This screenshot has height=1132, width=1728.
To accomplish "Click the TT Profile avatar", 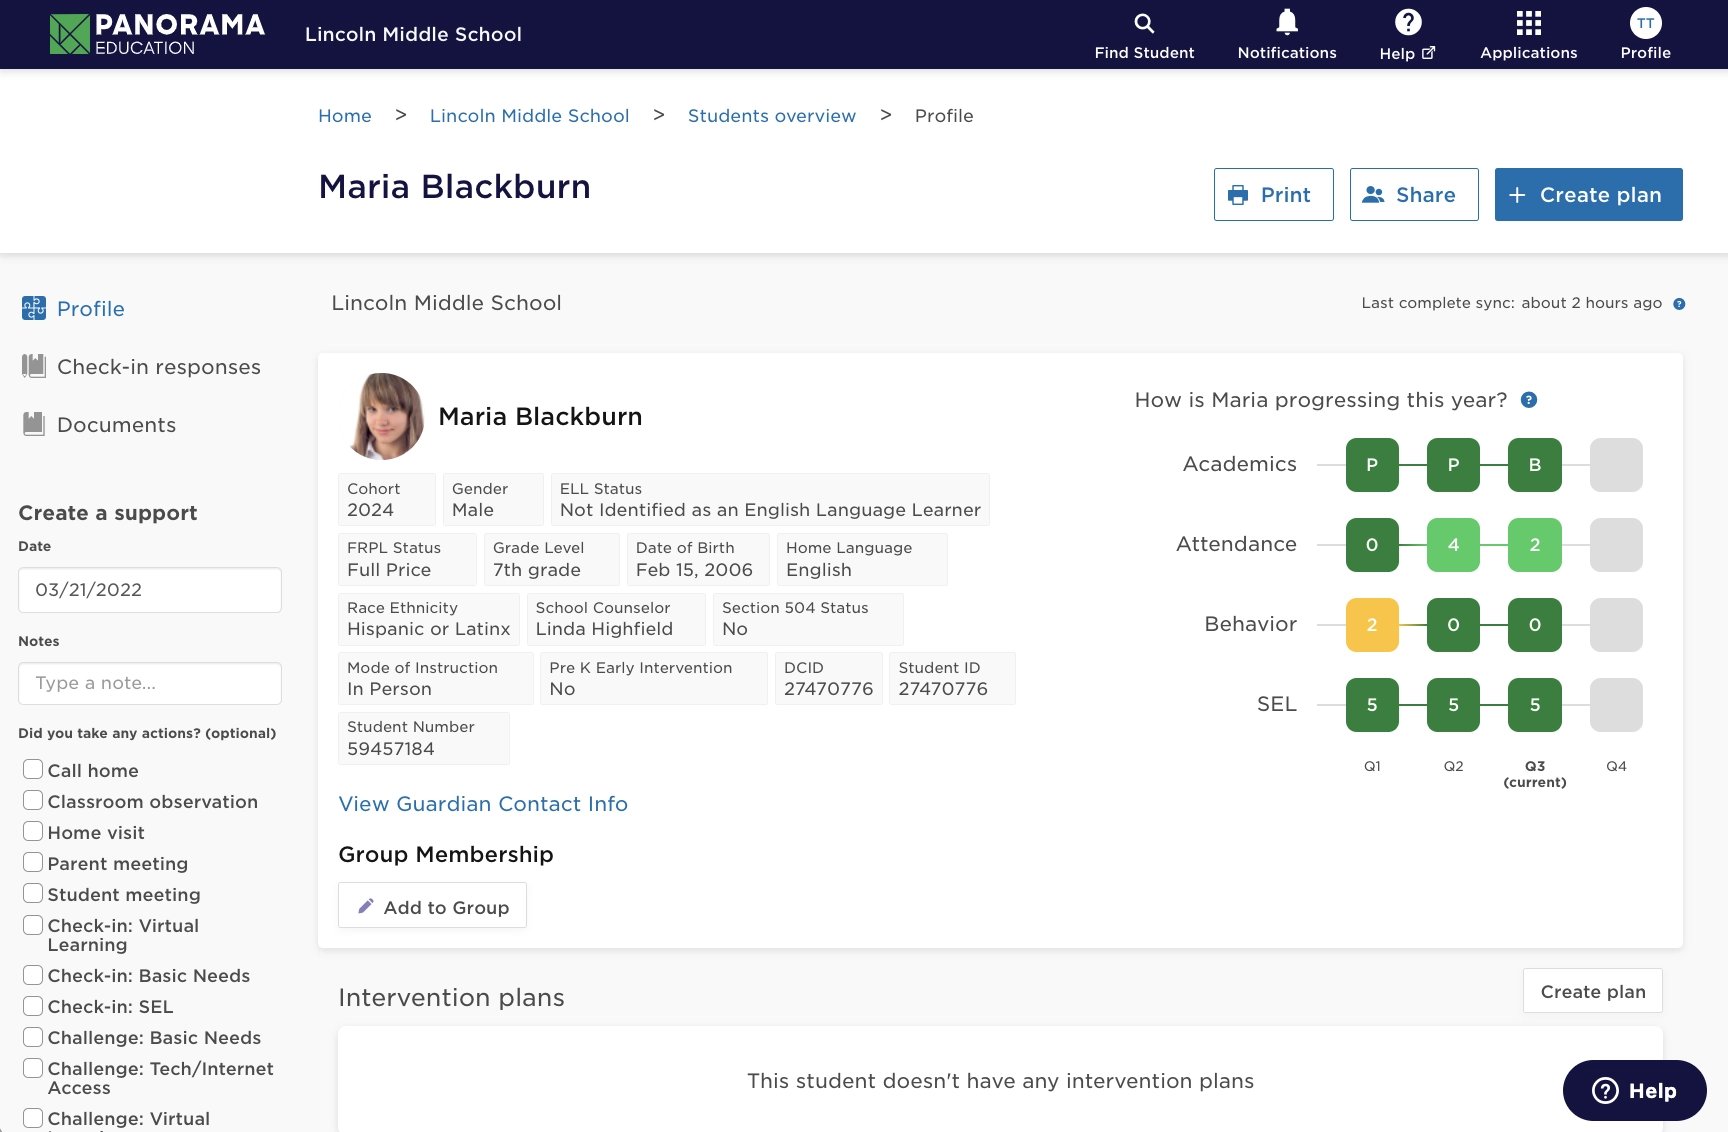I will [1645, 24].
